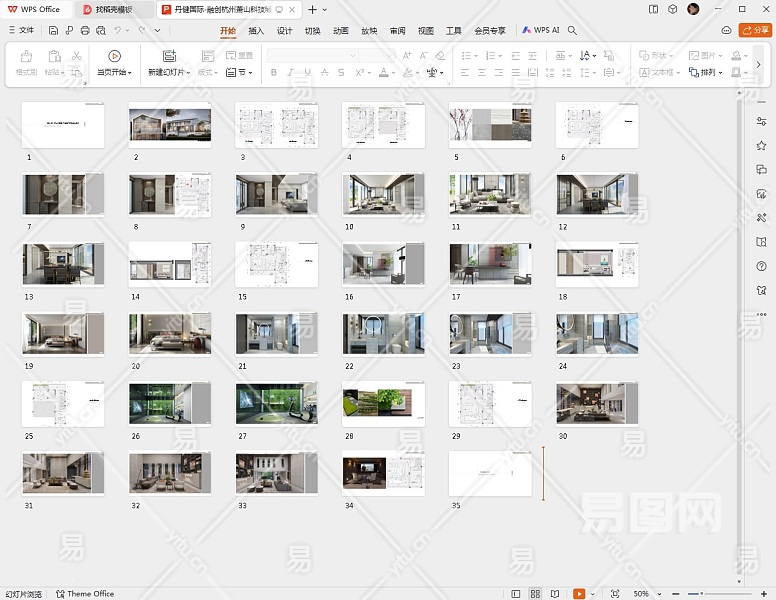Click the orange 分享 share button
The width and height of the screenshot is (776, 600).
pyautogui.click(x=755, y=30)
